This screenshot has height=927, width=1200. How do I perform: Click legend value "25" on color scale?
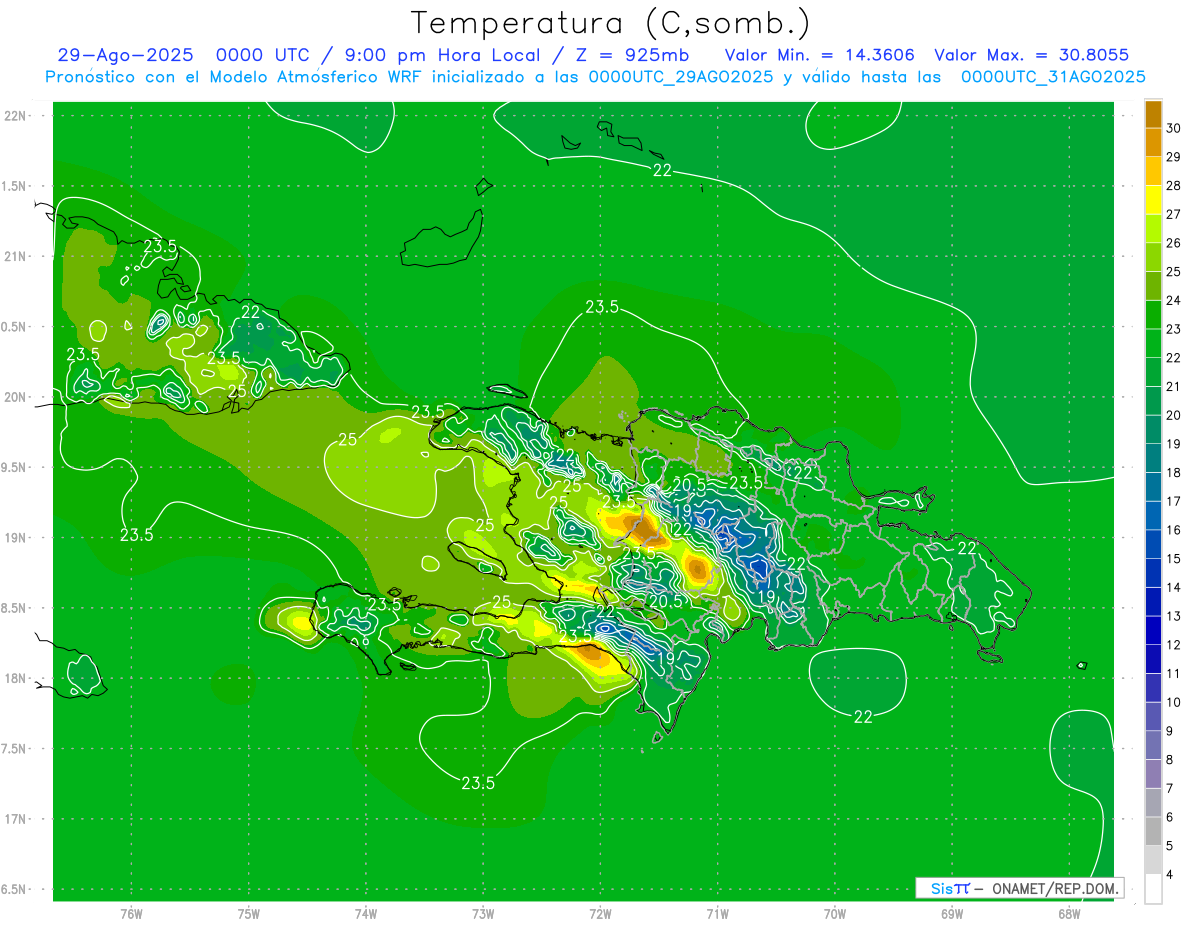click(1174, 272)
